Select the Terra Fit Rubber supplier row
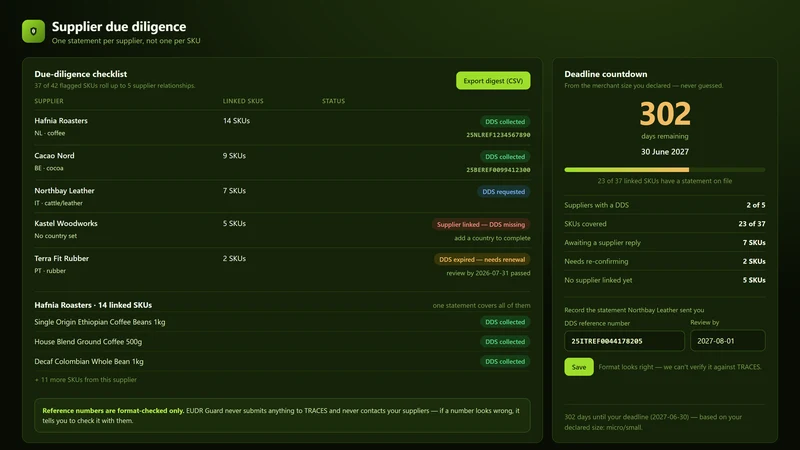 [282, 265]
